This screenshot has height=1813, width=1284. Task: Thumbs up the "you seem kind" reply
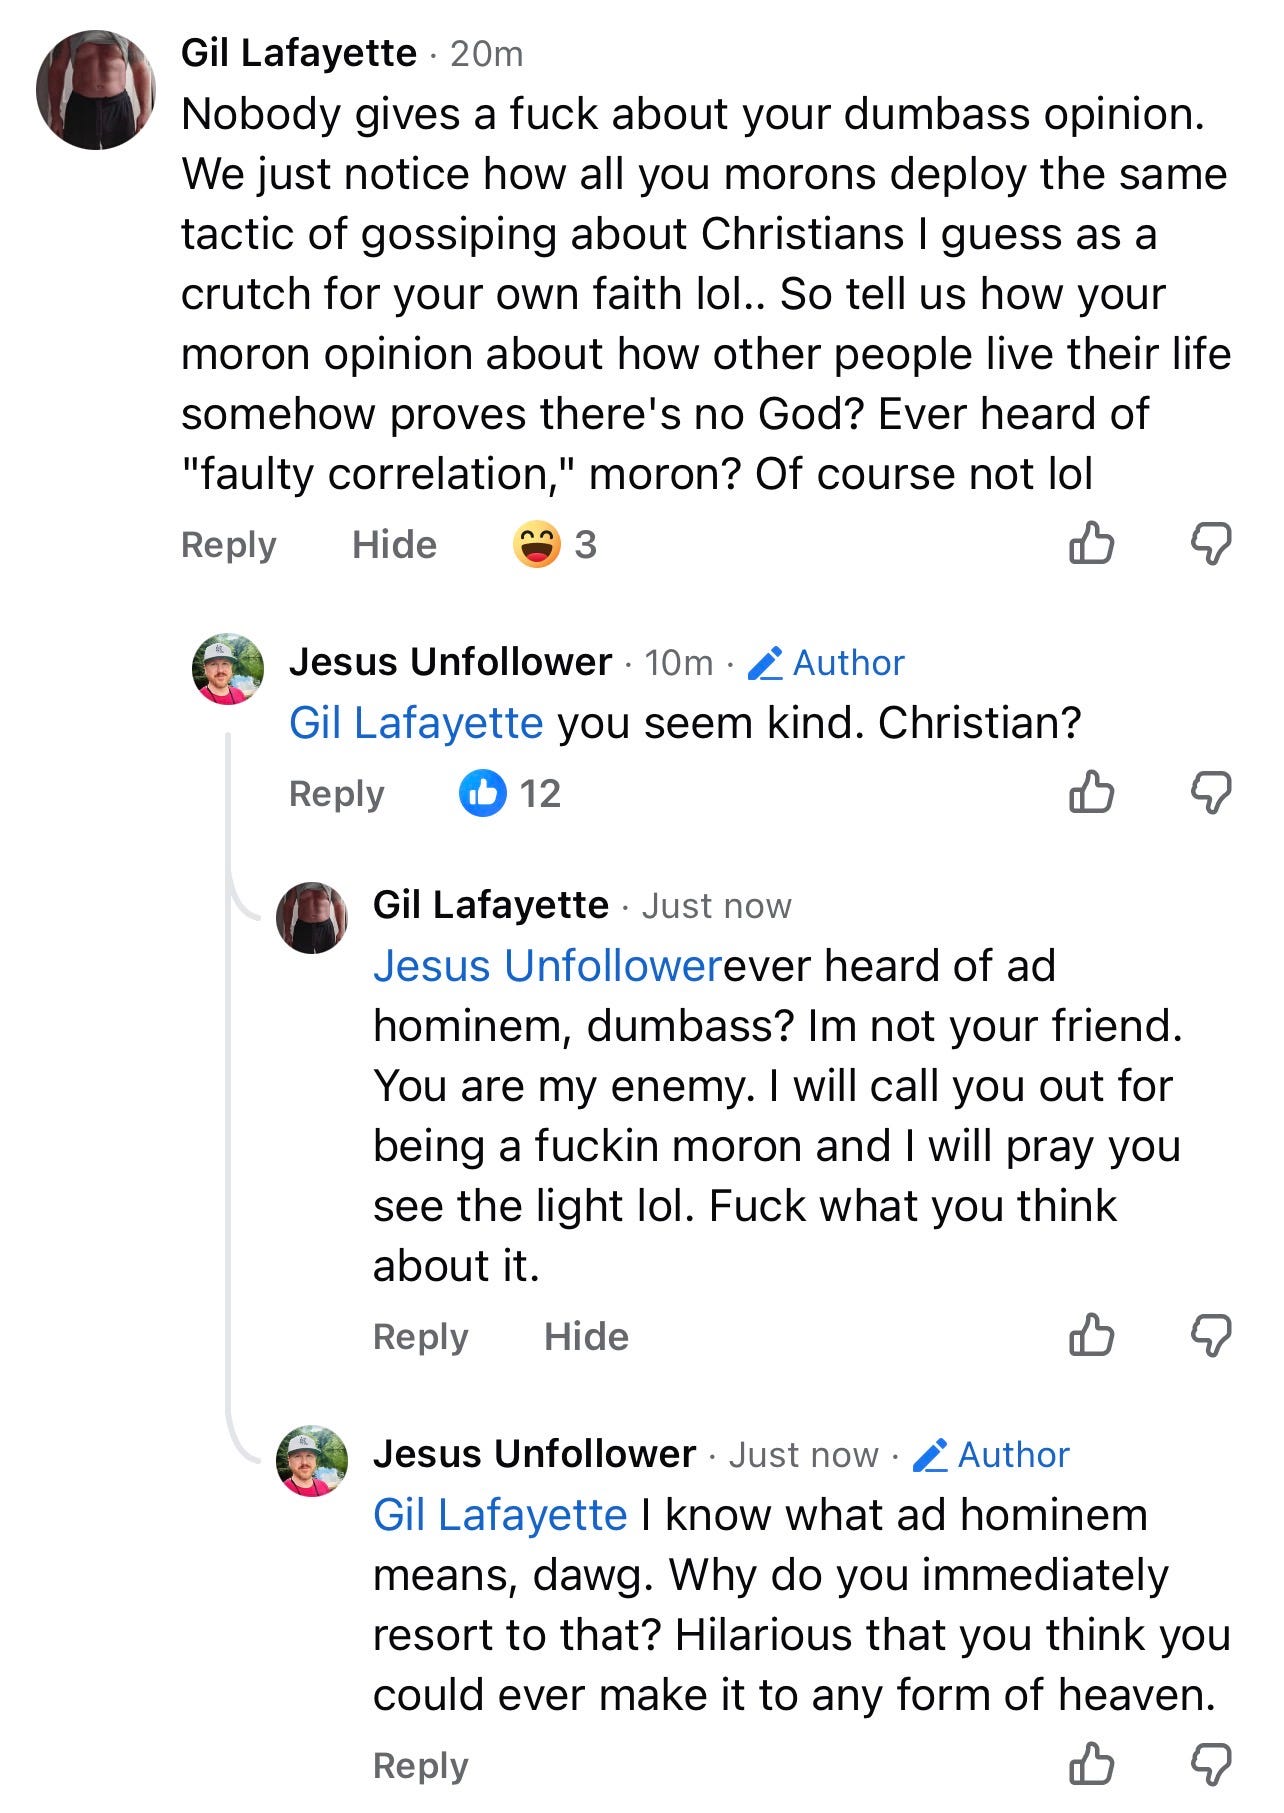coord(1091,793)
